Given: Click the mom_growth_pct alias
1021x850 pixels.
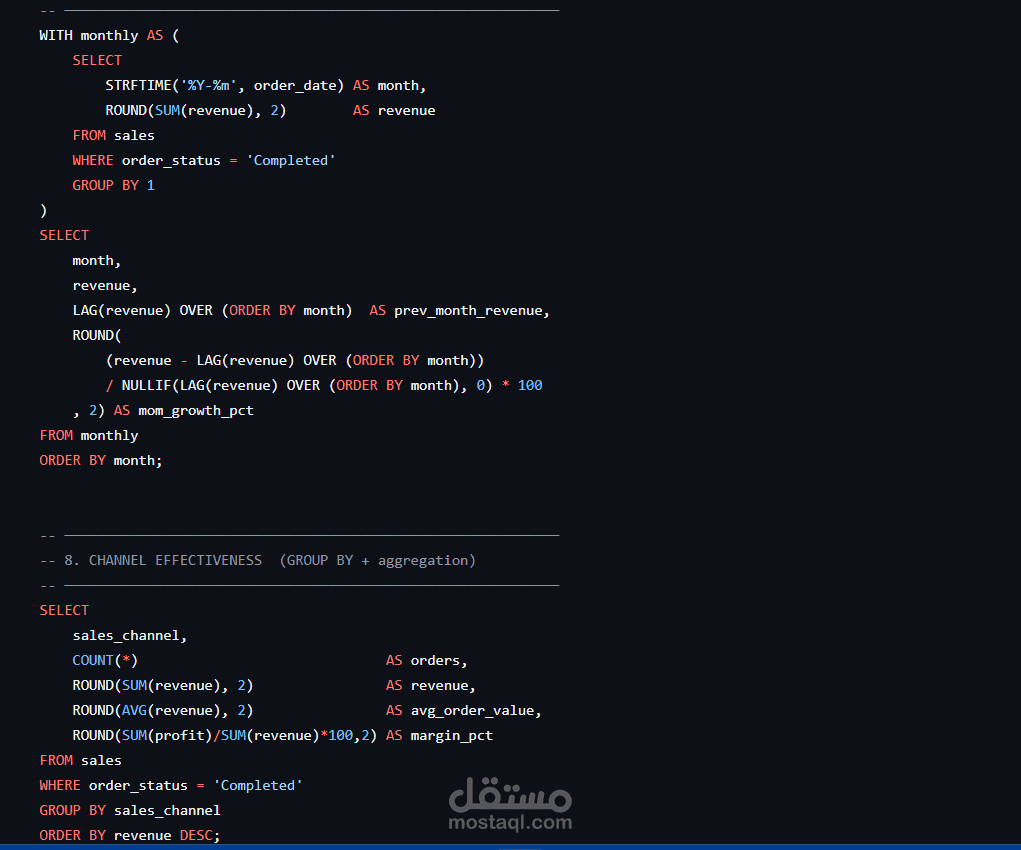Looking at the screenshot, I should coord(195,410).
